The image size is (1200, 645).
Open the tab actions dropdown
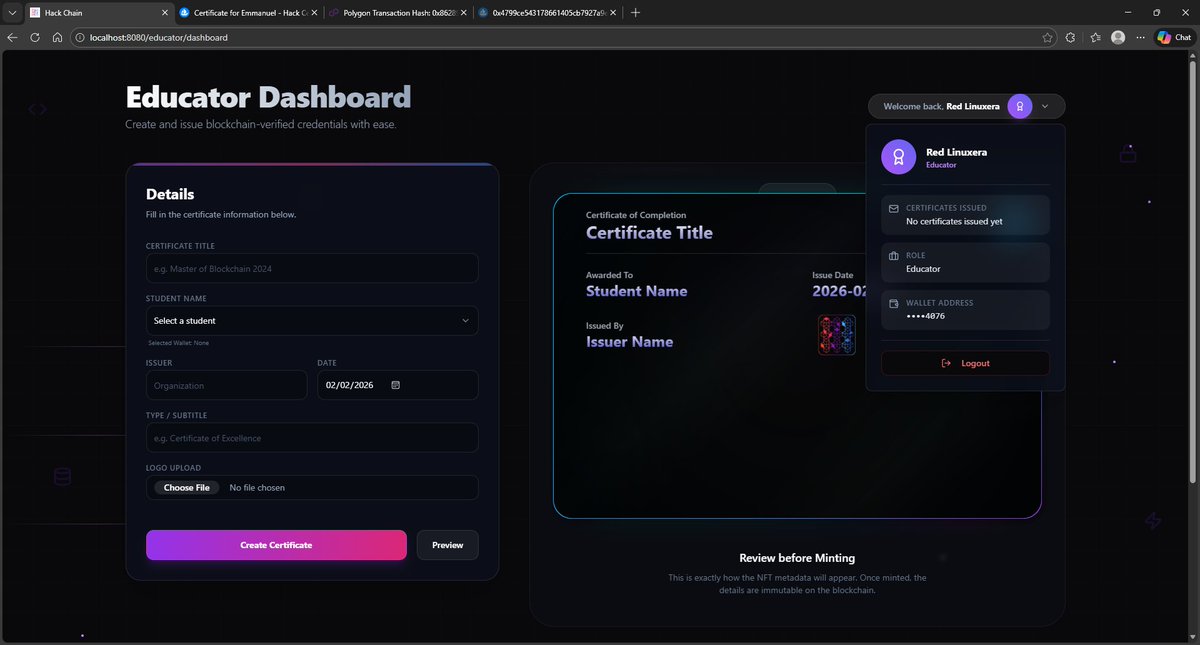point(12,12)
